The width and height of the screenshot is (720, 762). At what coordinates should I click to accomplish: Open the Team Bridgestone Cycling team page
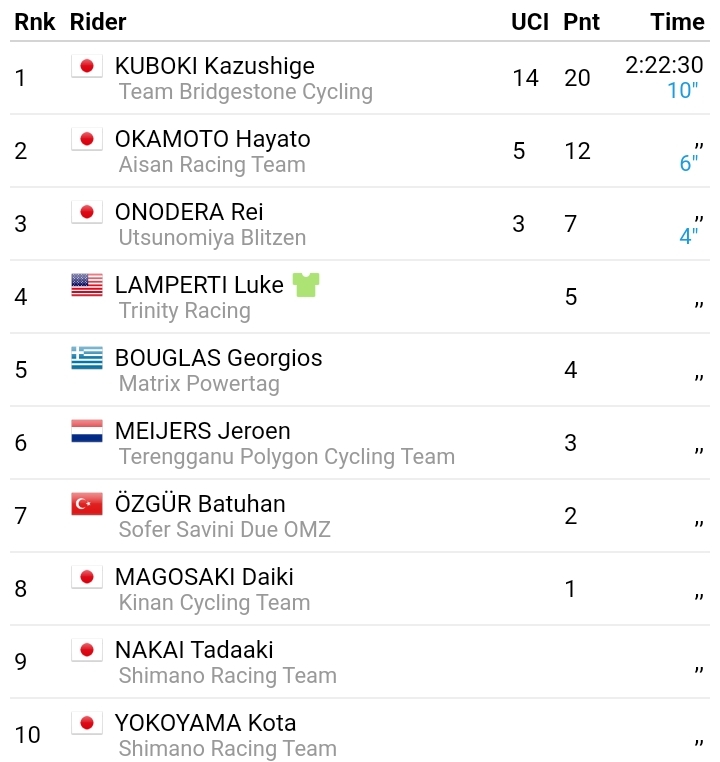click(x=245, y=92)
